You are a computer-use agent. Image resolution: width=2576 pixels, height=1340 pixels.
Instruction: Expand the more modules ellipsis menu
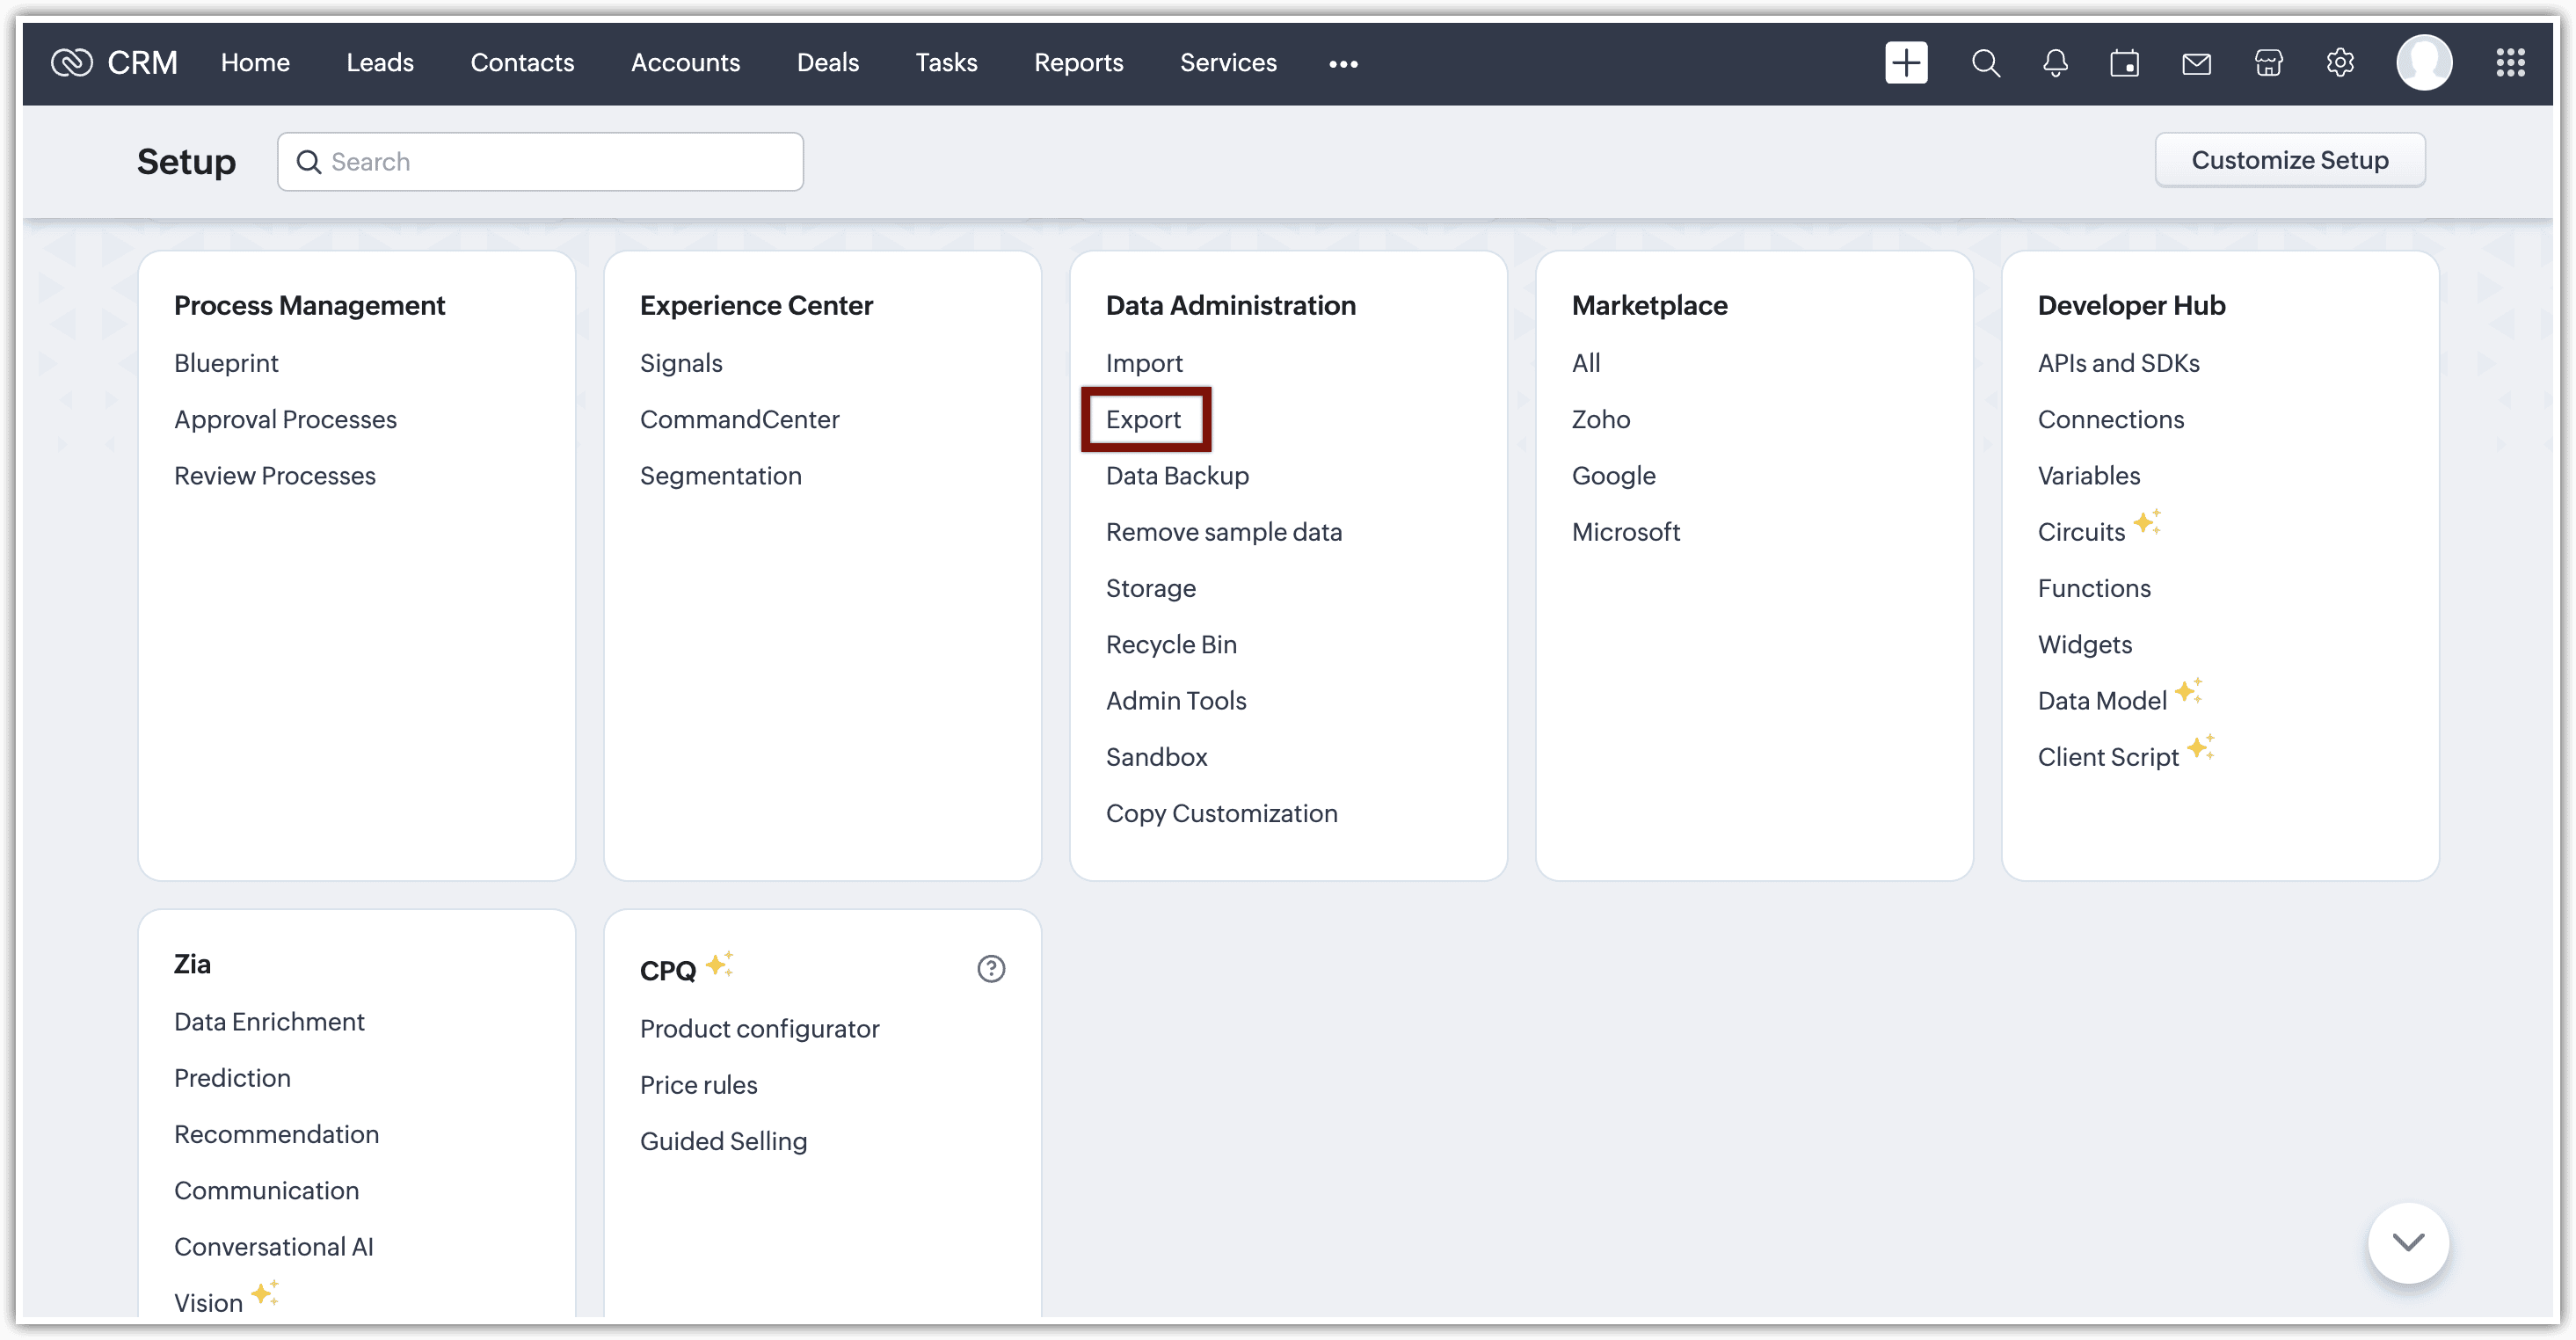(x=1343, y=64)
